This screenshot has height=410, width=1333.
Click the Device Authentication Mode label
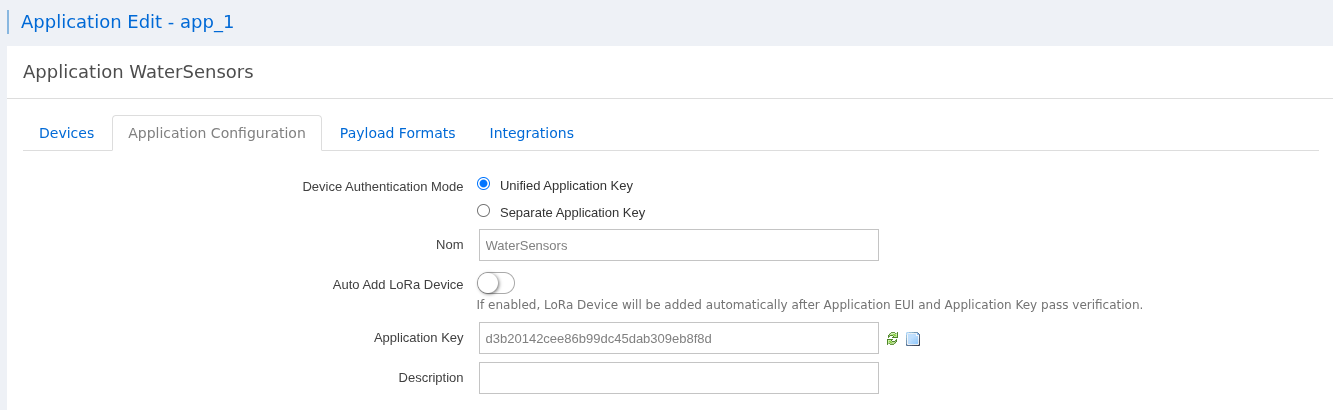tap(382, 187)
